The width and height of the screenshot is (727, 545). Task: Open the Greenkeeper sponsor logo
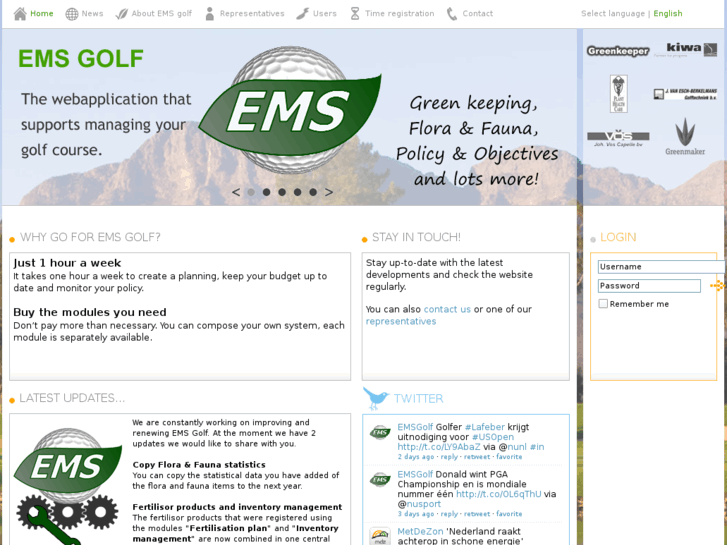[618, 51]
